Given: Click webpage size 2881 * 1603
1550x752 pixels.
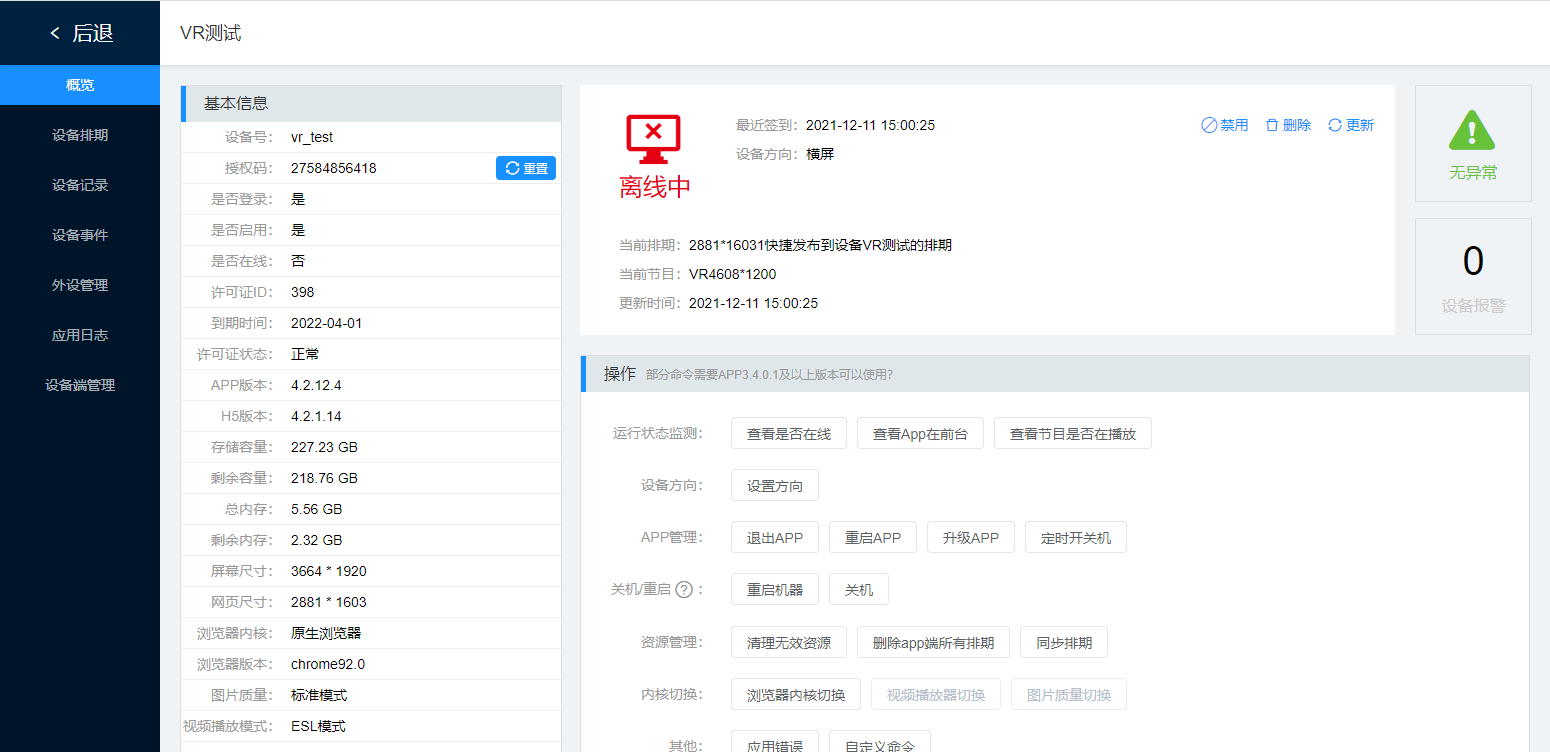Looking at the screenshot, I should point(329,602).
